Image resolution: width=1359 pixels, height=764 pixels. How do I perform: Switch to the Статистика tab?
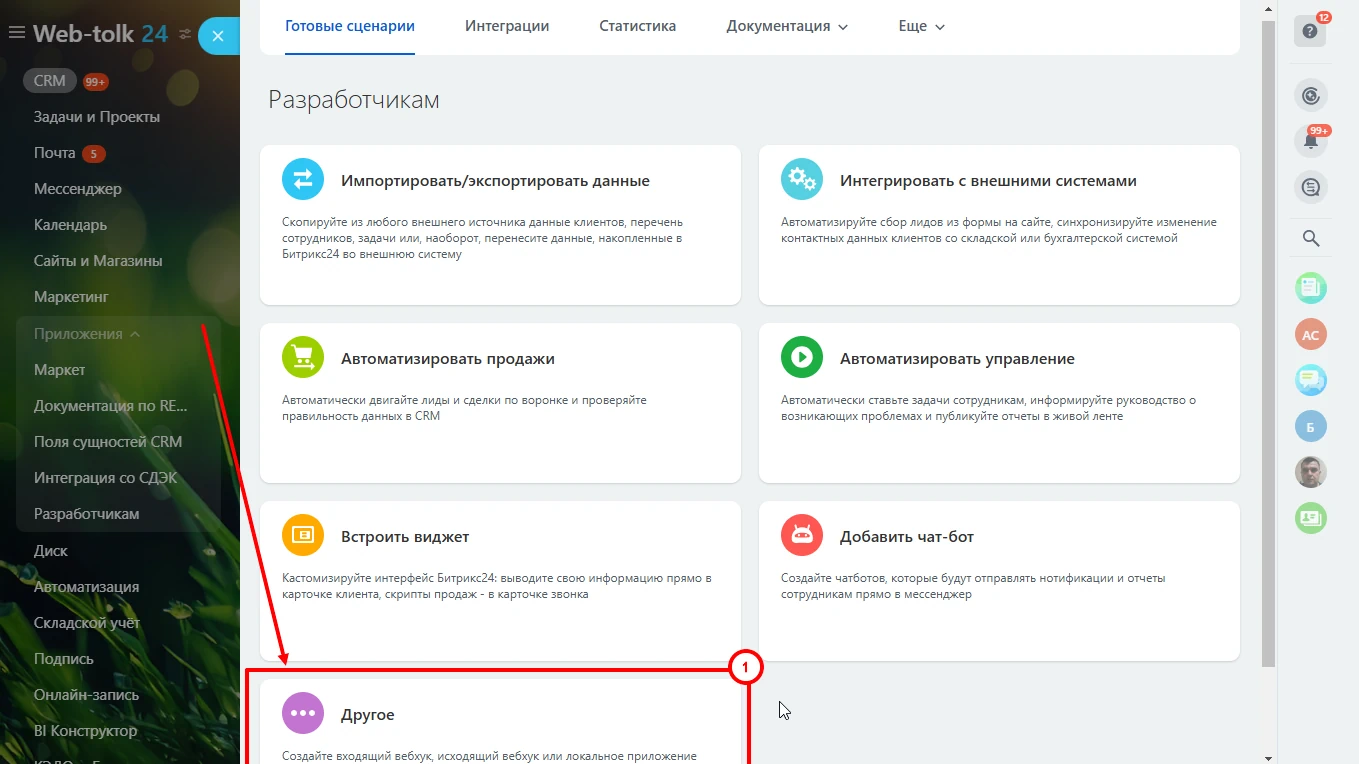(x=637, y=26)
